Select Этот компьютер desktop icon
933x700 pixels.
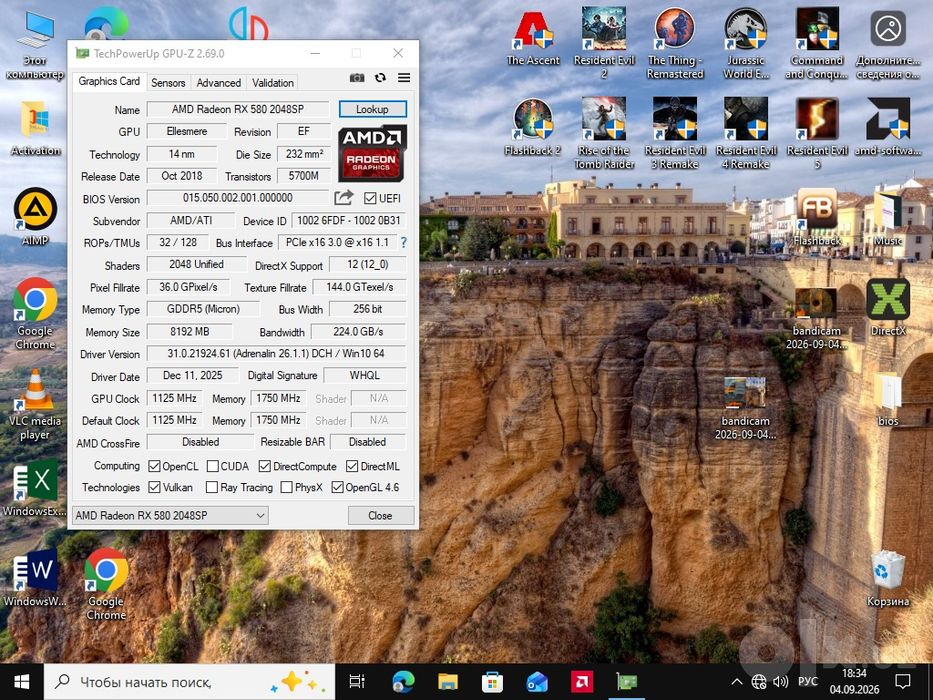[35, 45]
